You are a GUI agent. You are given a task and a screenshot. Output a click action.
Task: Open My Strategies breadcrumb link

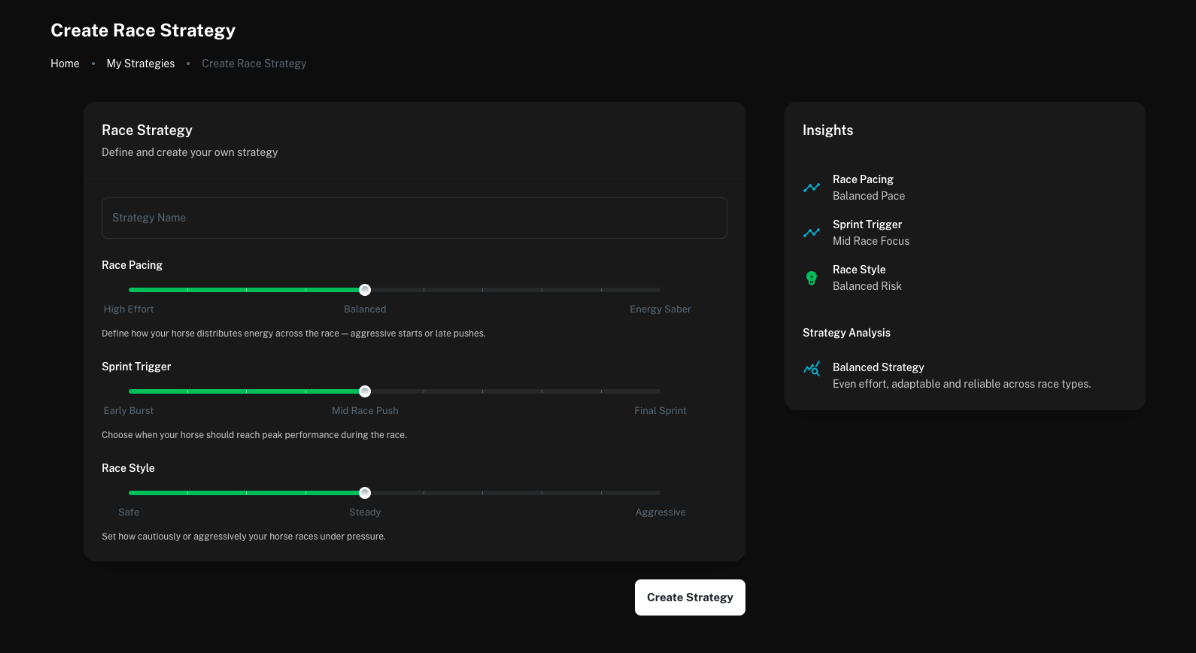141,64
